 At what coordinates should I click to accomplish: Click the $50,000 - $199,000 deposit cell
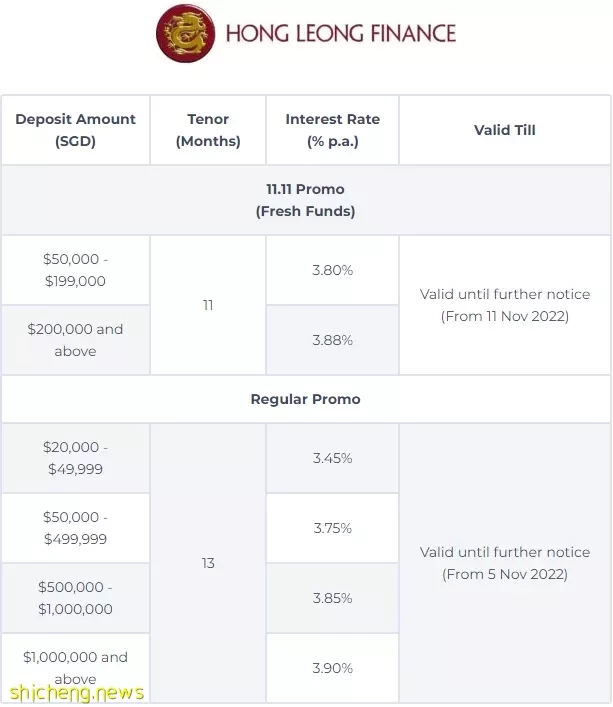tap(75, 270)
